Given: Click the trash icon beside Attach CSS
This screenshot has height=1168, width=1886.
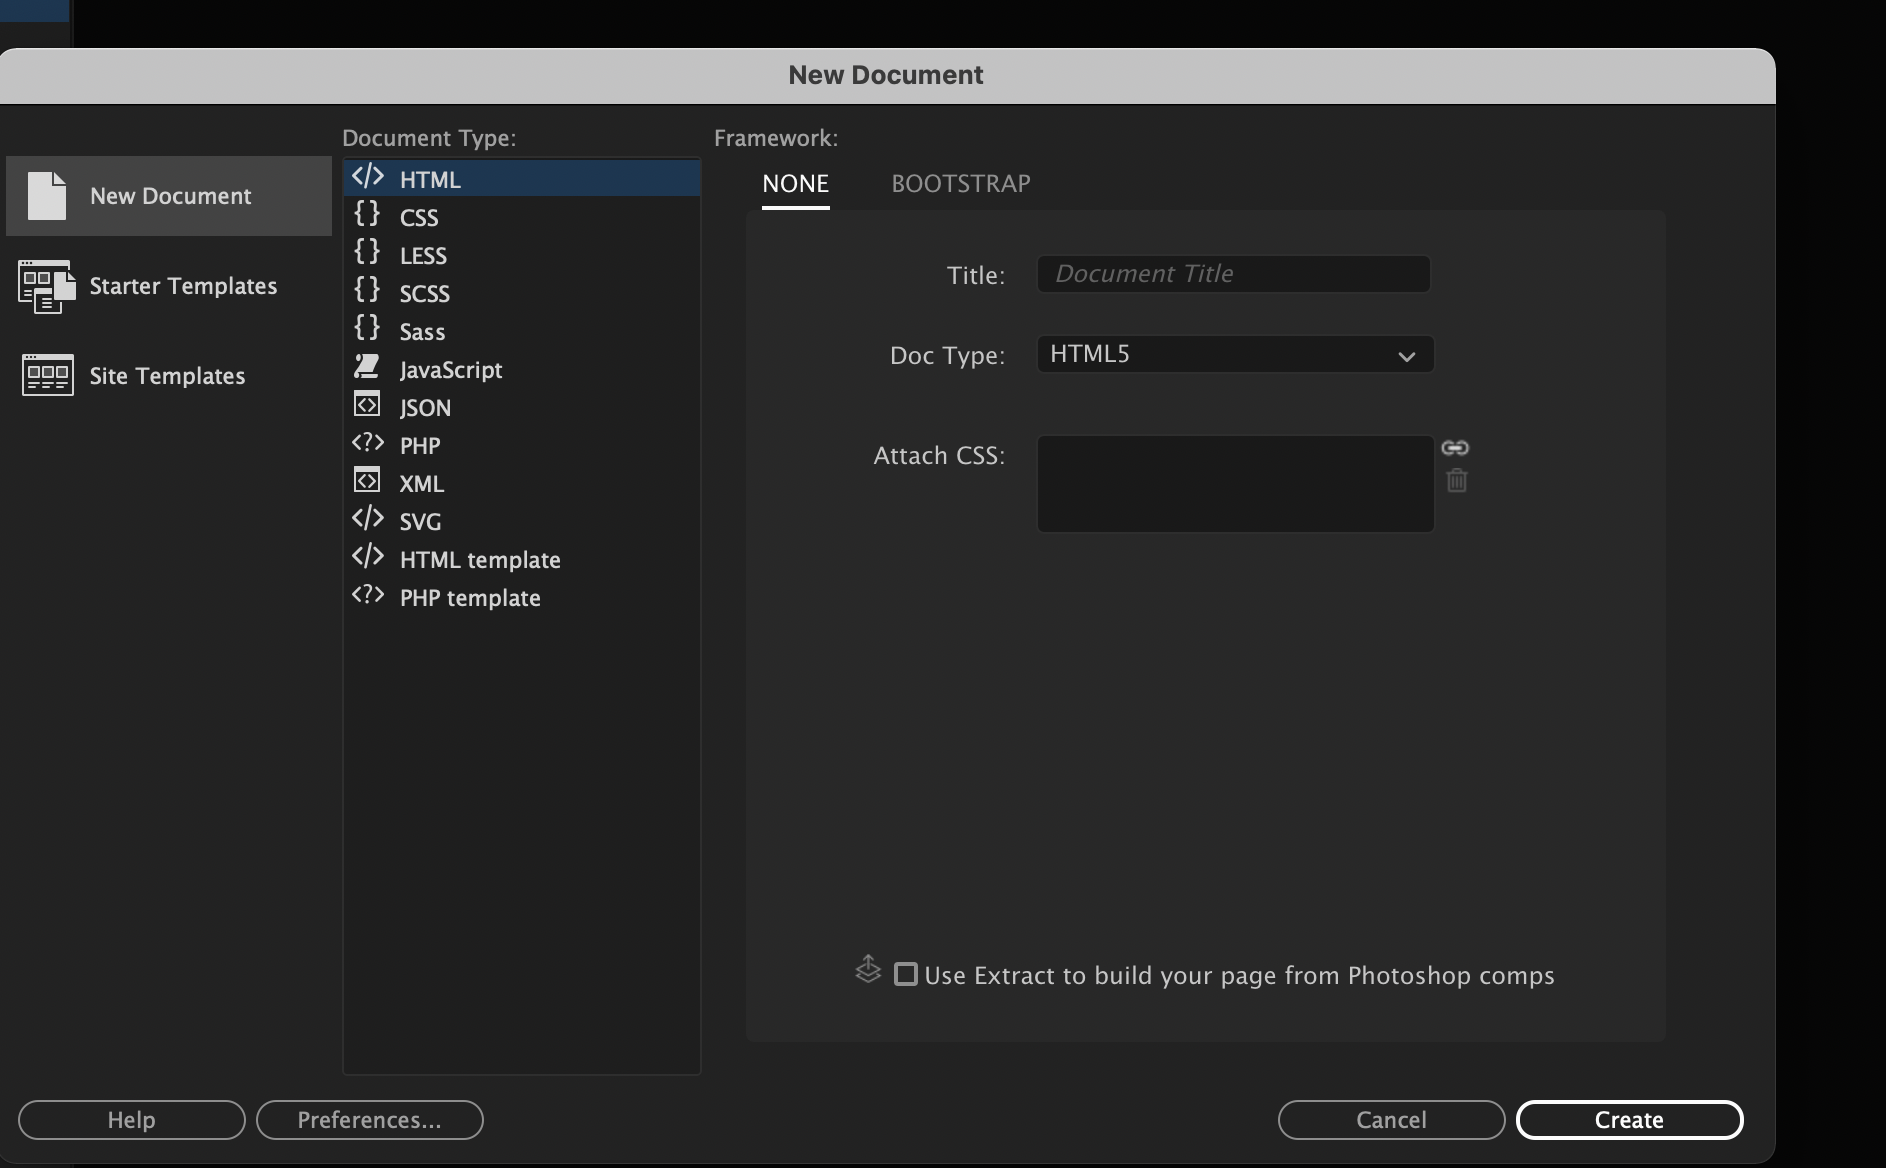Looking at the screenshot, I should coord(1456,481).
